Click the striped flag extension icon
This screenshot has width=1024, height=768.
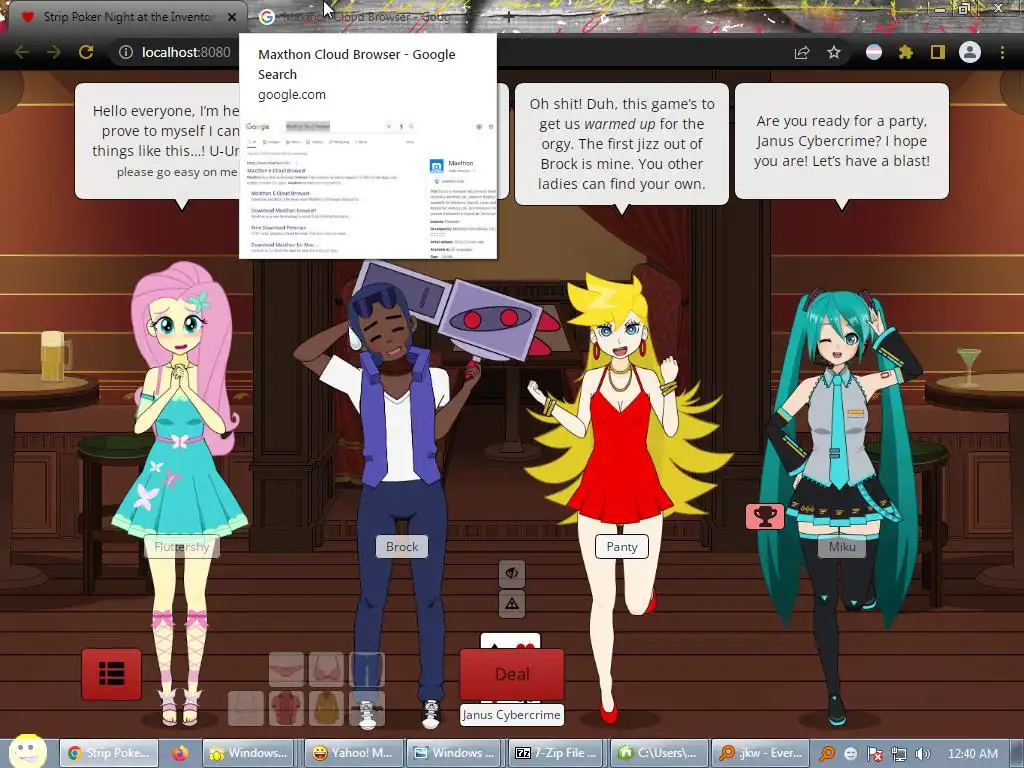click(x=874, y=52)
